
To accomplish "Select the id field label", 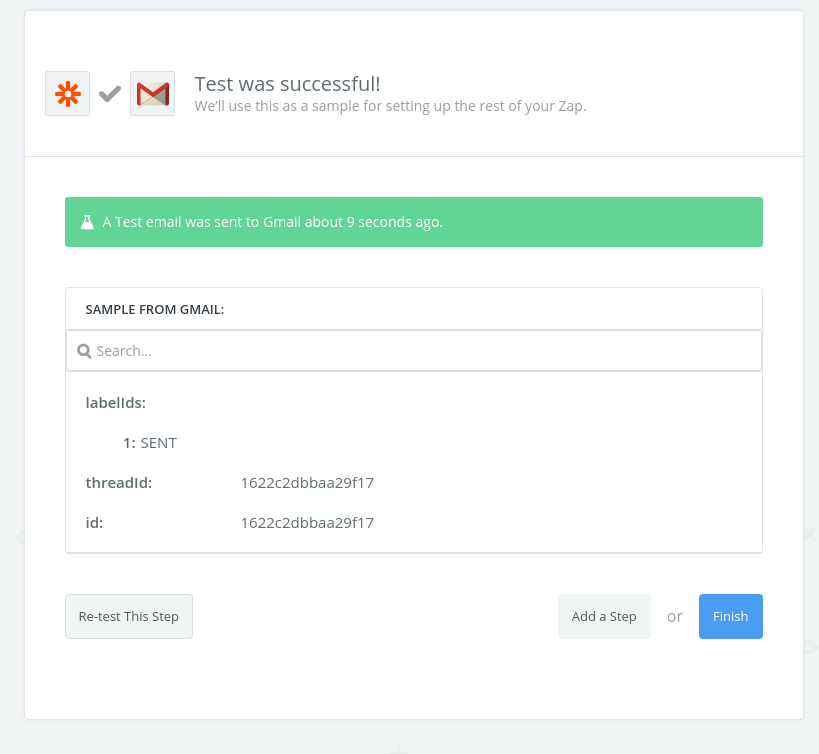I will click(94, 523).
